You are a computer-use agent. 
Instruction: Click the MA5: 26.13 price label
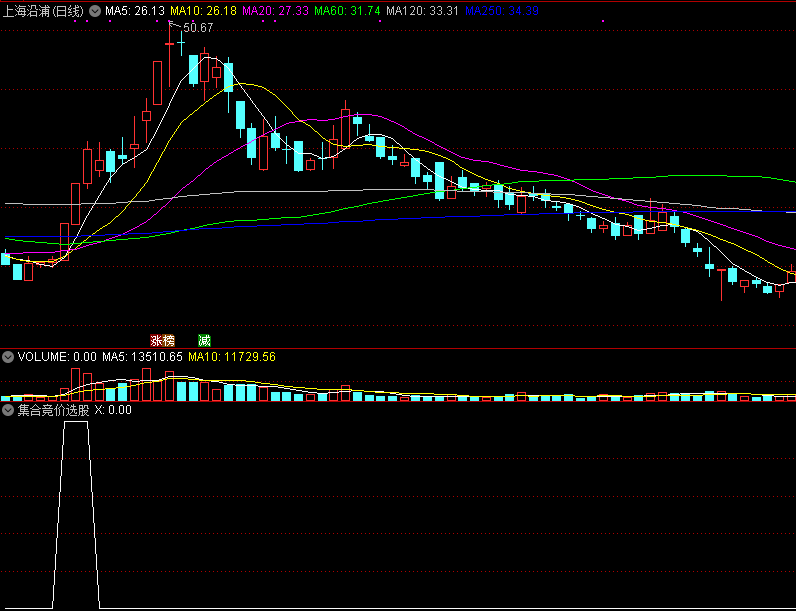pos(135,11)
